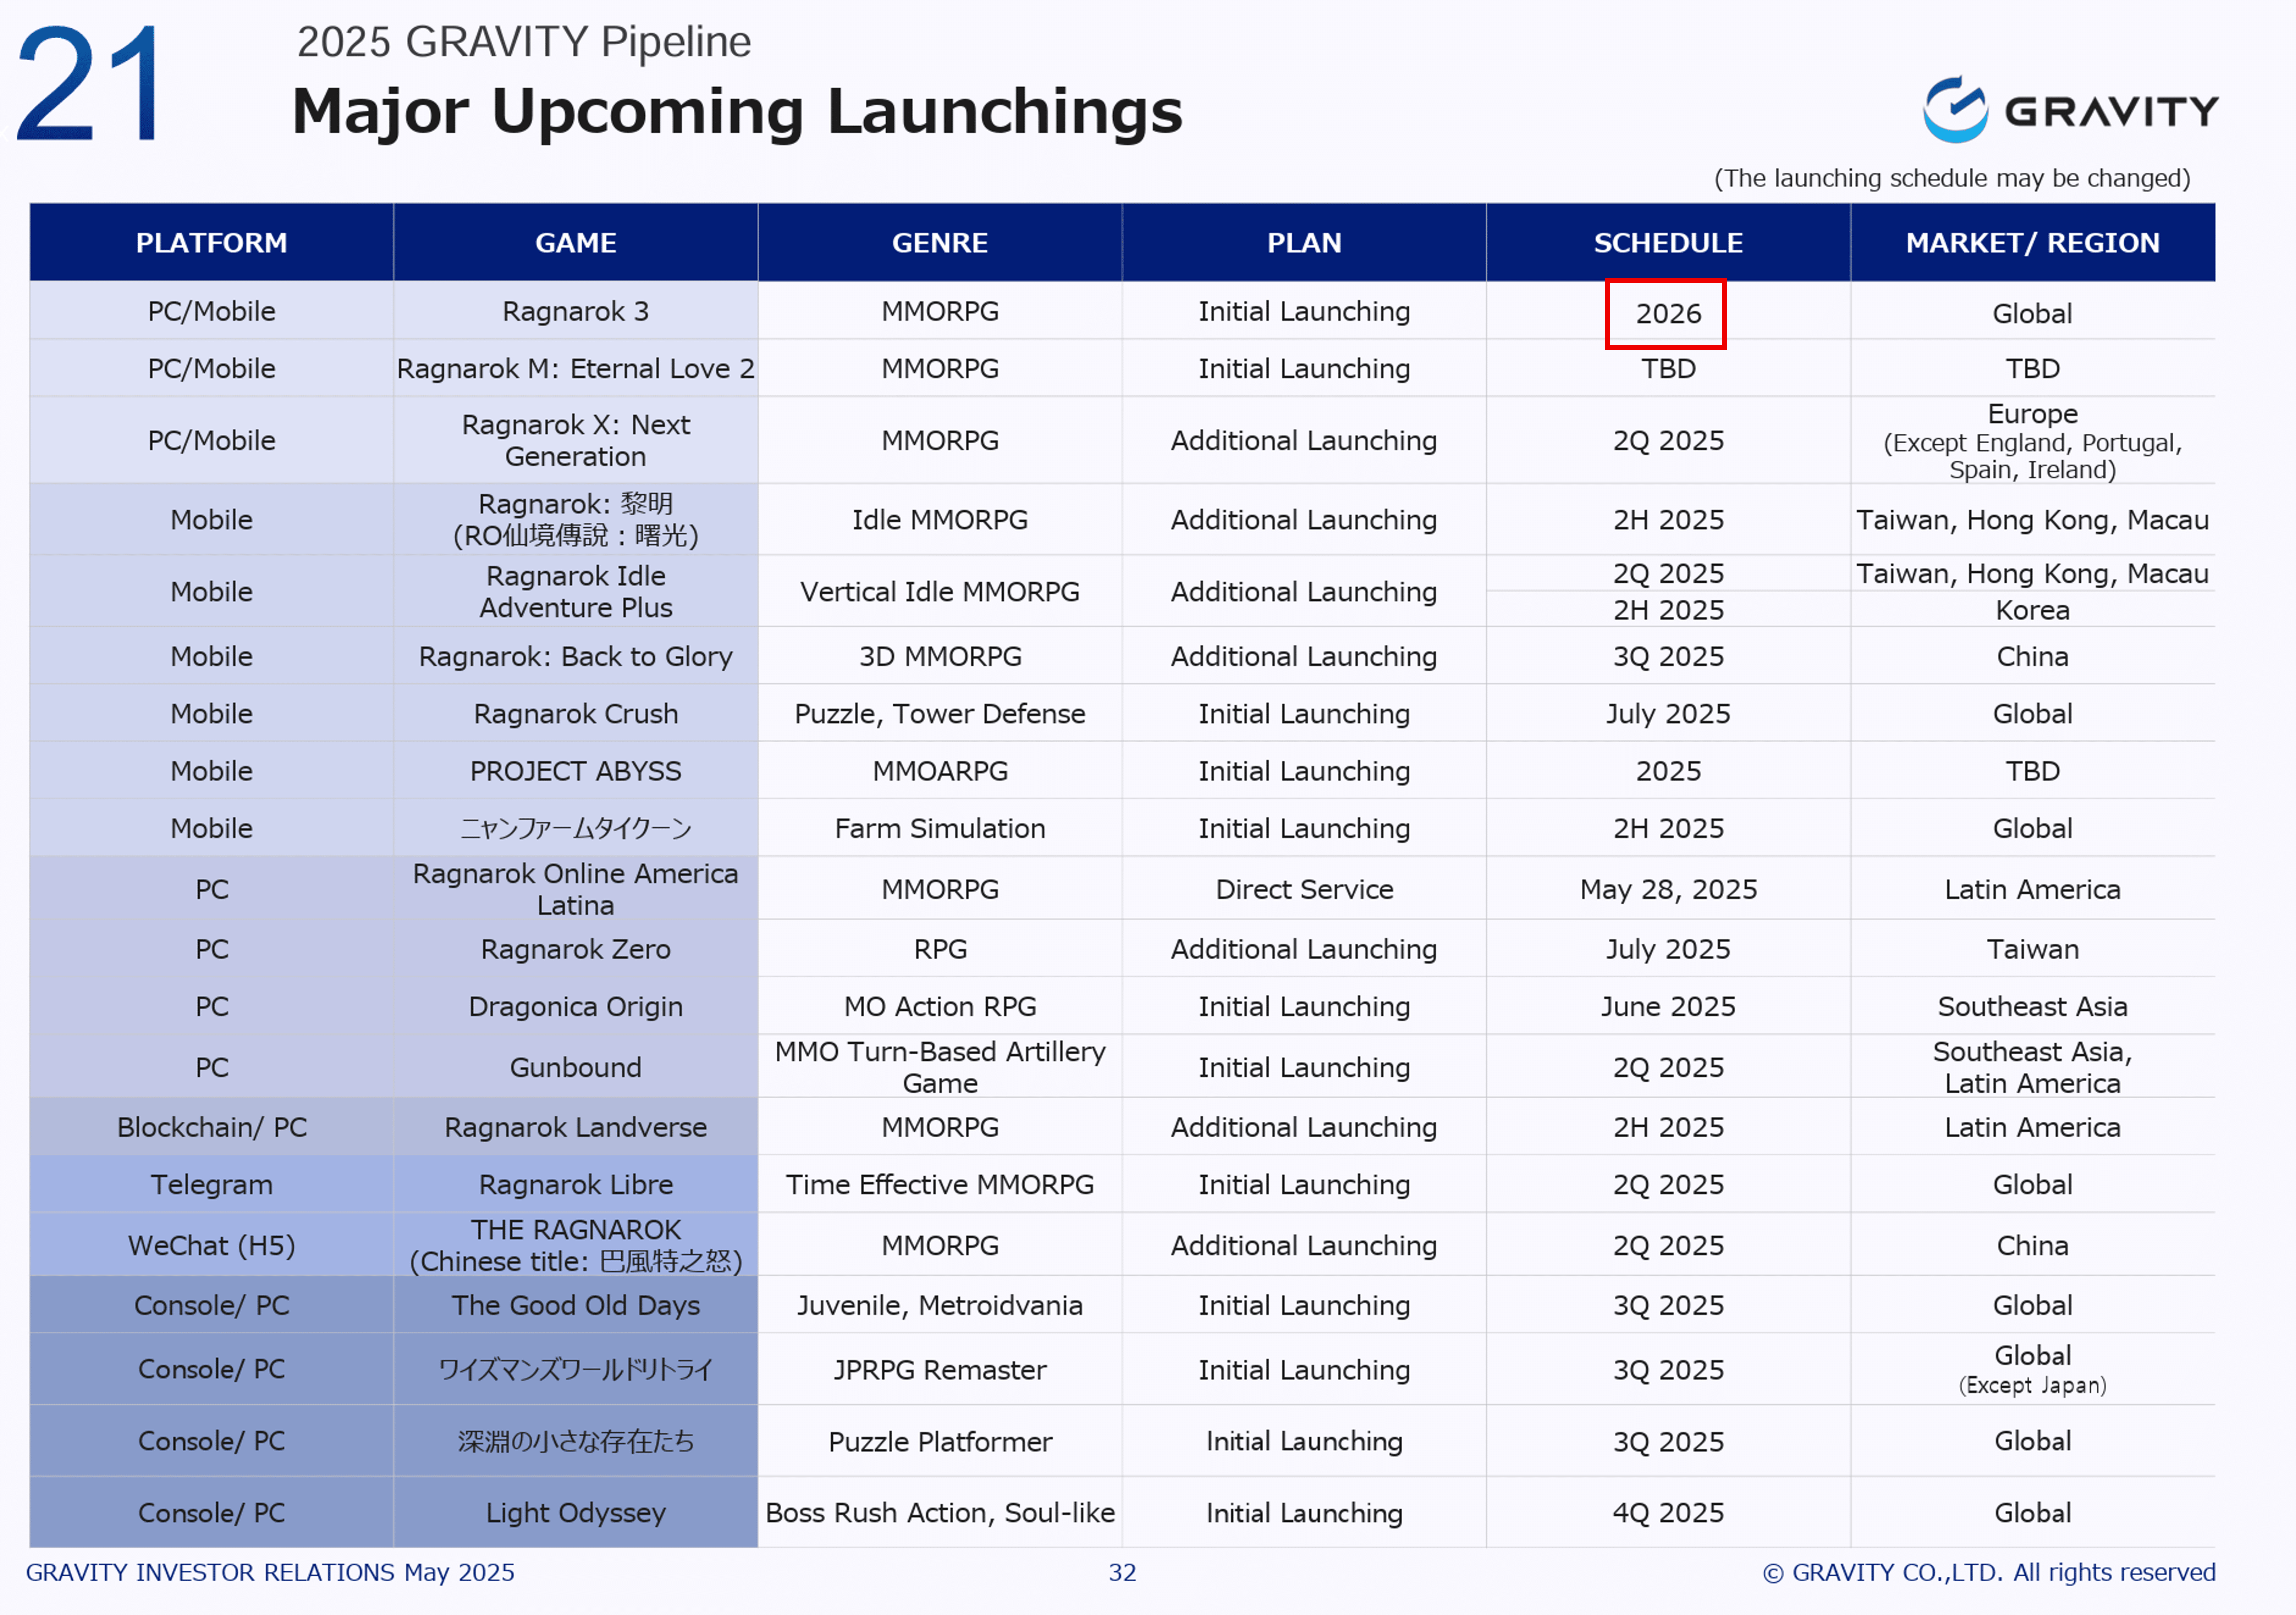
Task: Click Ragnarok M: Eternal Love 2 cell
Action: [575, 369]
